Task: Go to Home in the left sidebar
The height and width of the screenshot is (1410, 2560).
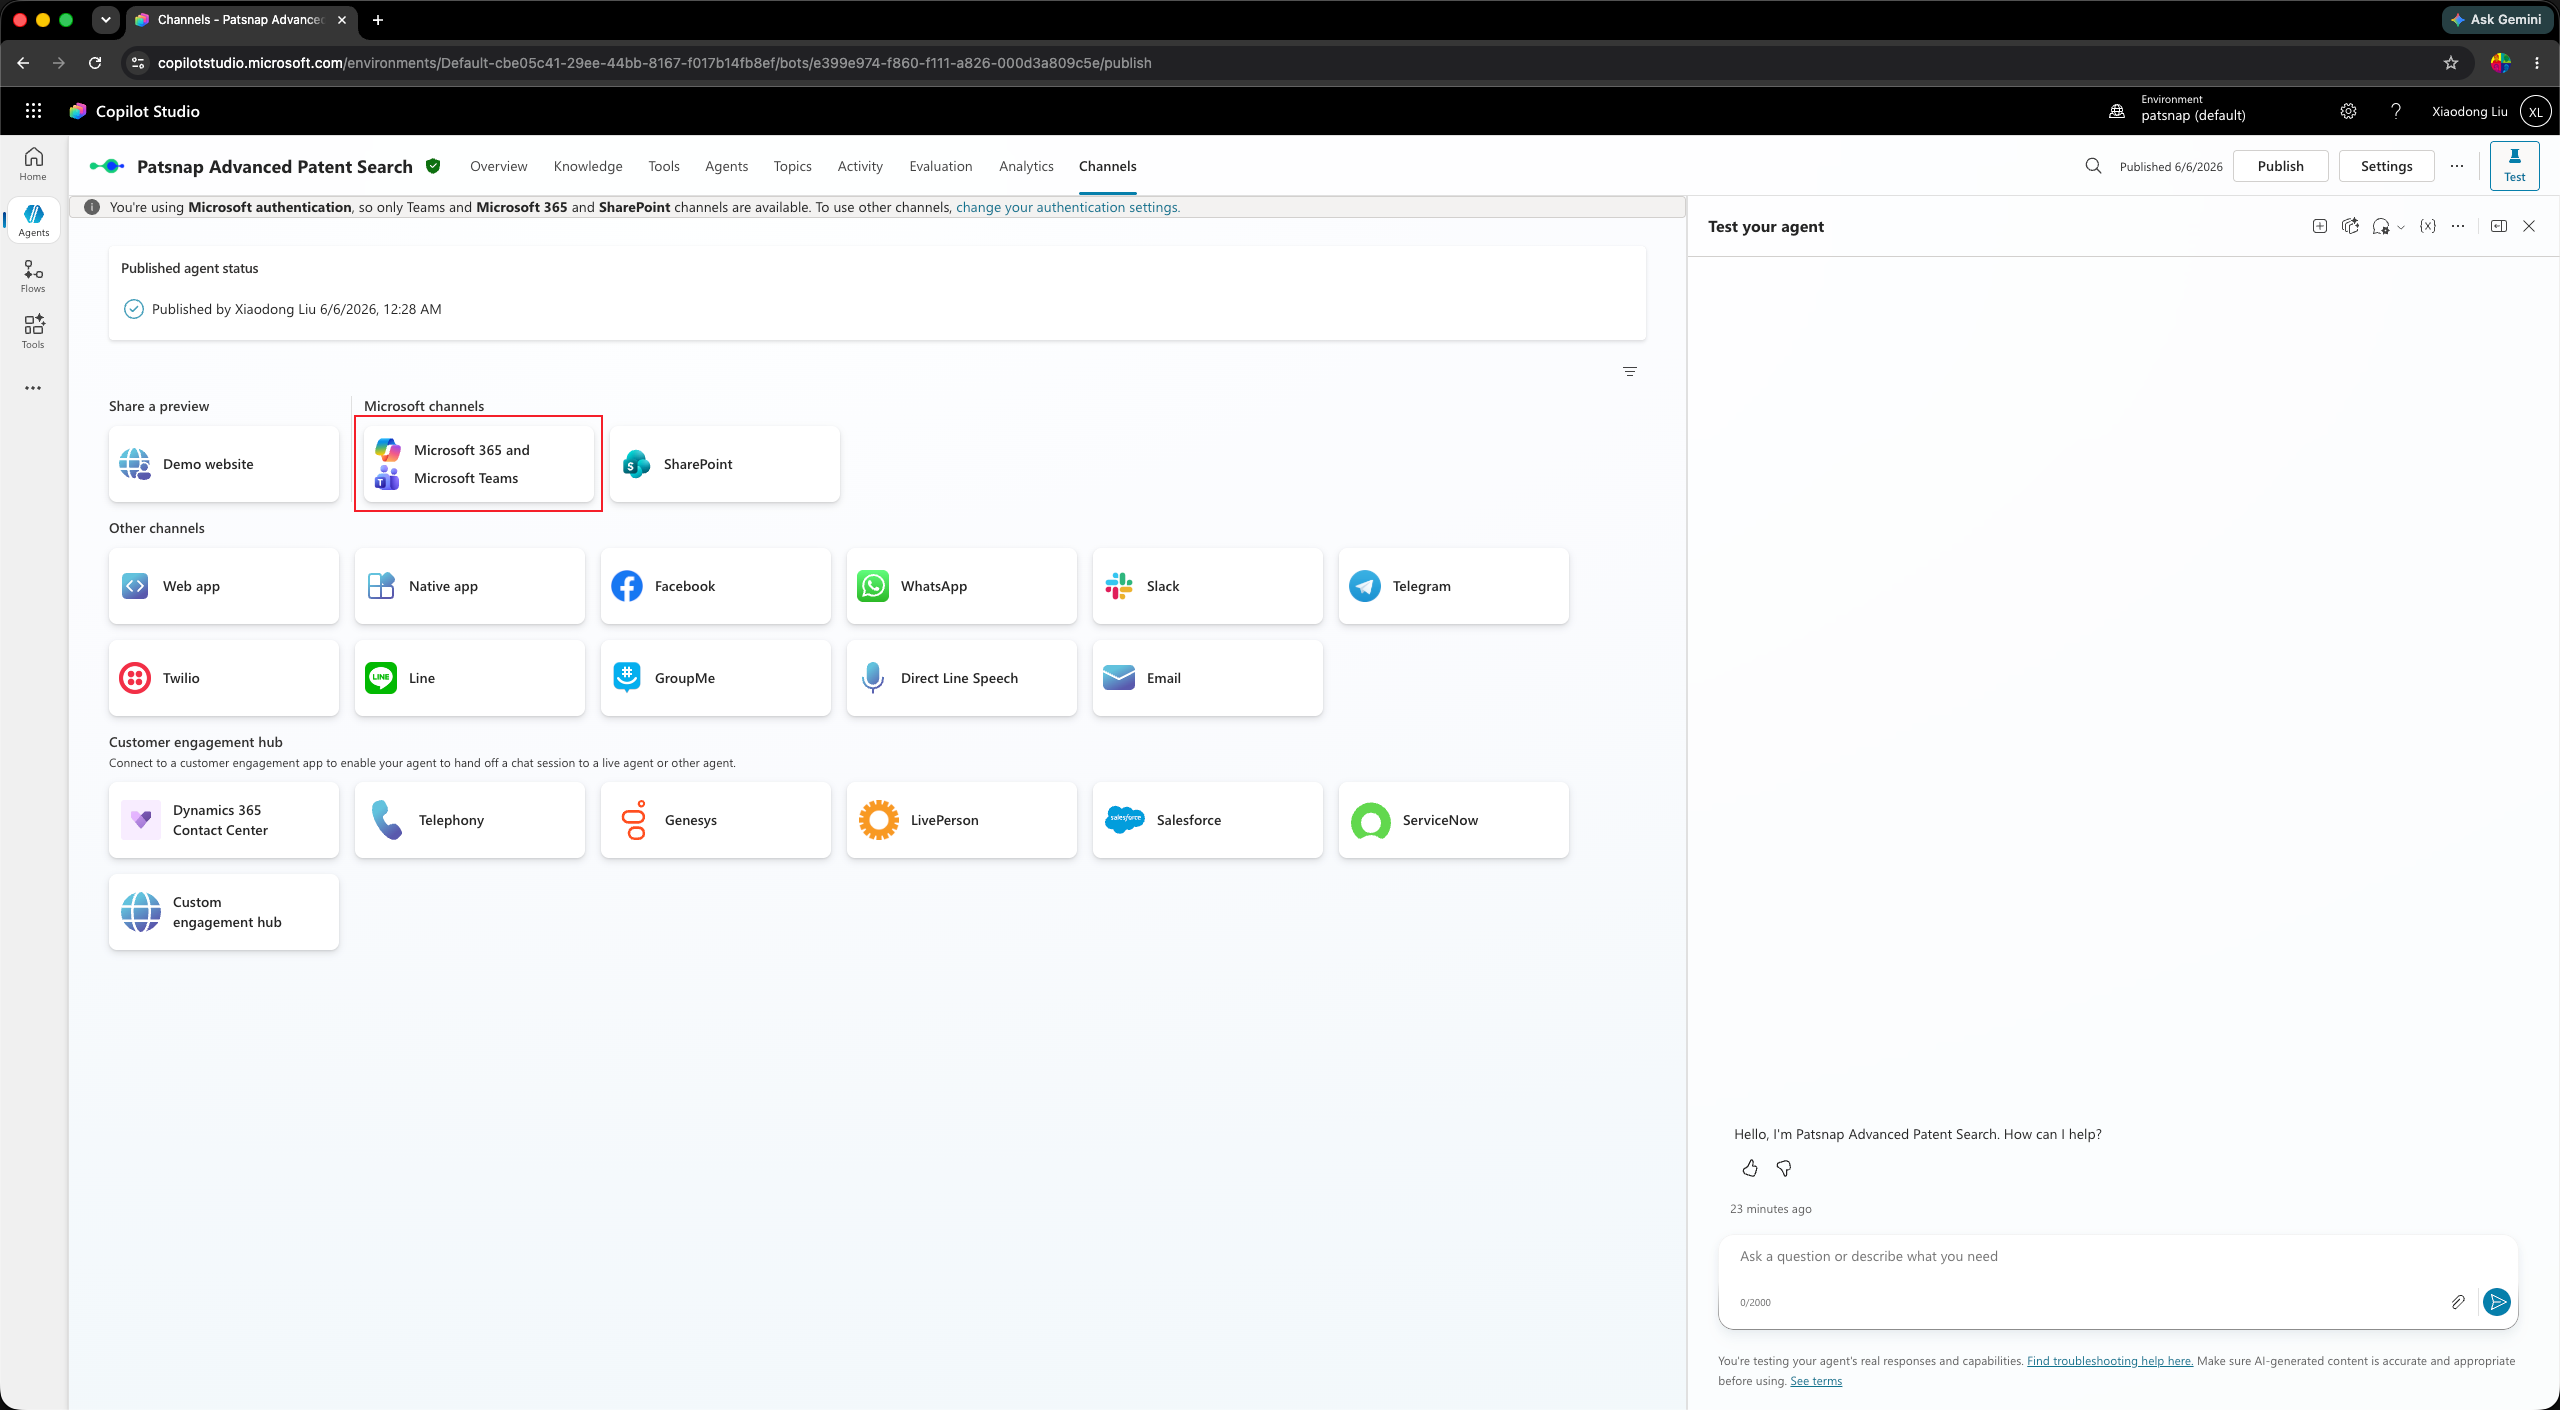Action: coord(33,164)
